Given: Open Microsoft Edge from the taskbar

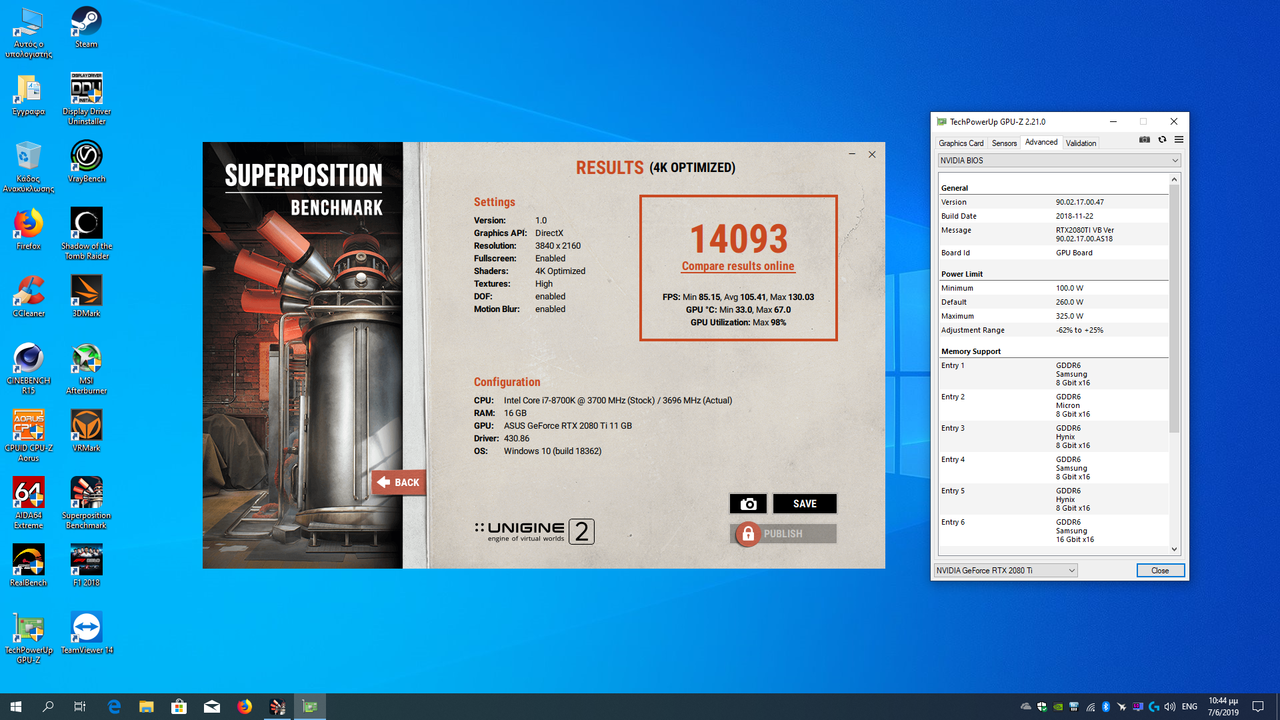Looking at the screenshot, I should pos(114,707).
